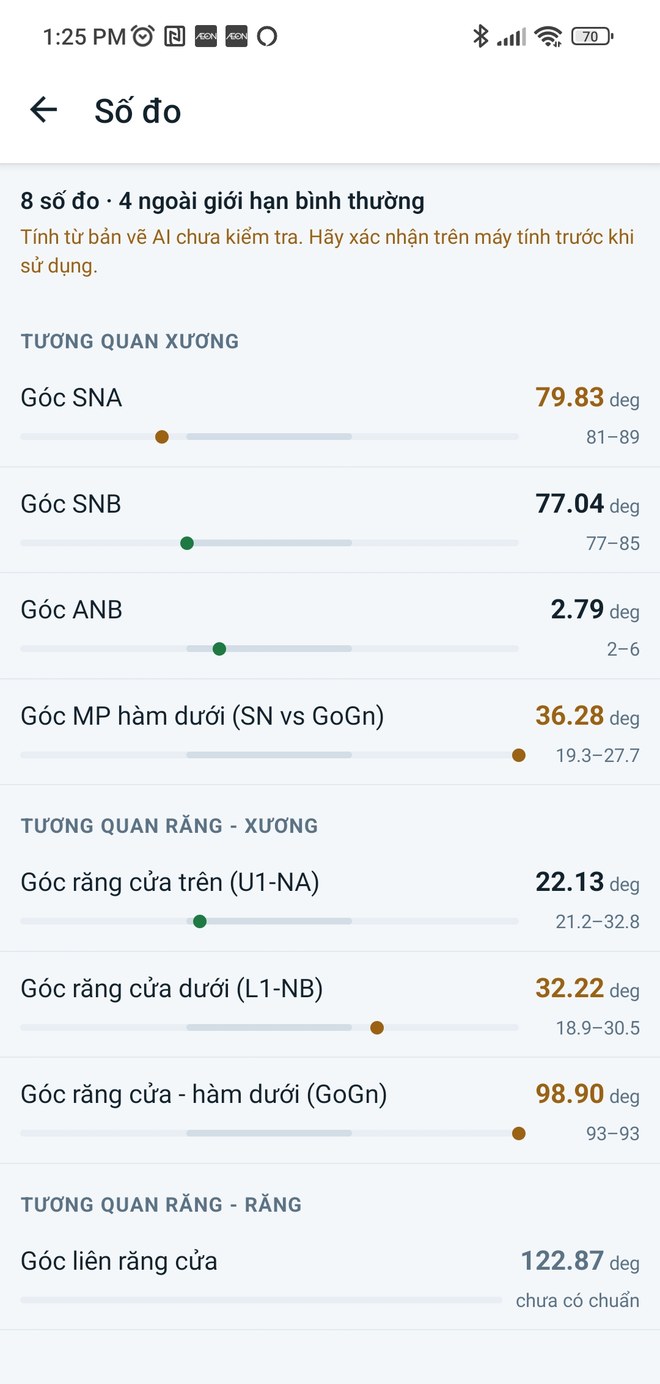Open Góc răng cửa - hàm dưới (GoGn)

pyautogui.click(x=330, y=1110)
